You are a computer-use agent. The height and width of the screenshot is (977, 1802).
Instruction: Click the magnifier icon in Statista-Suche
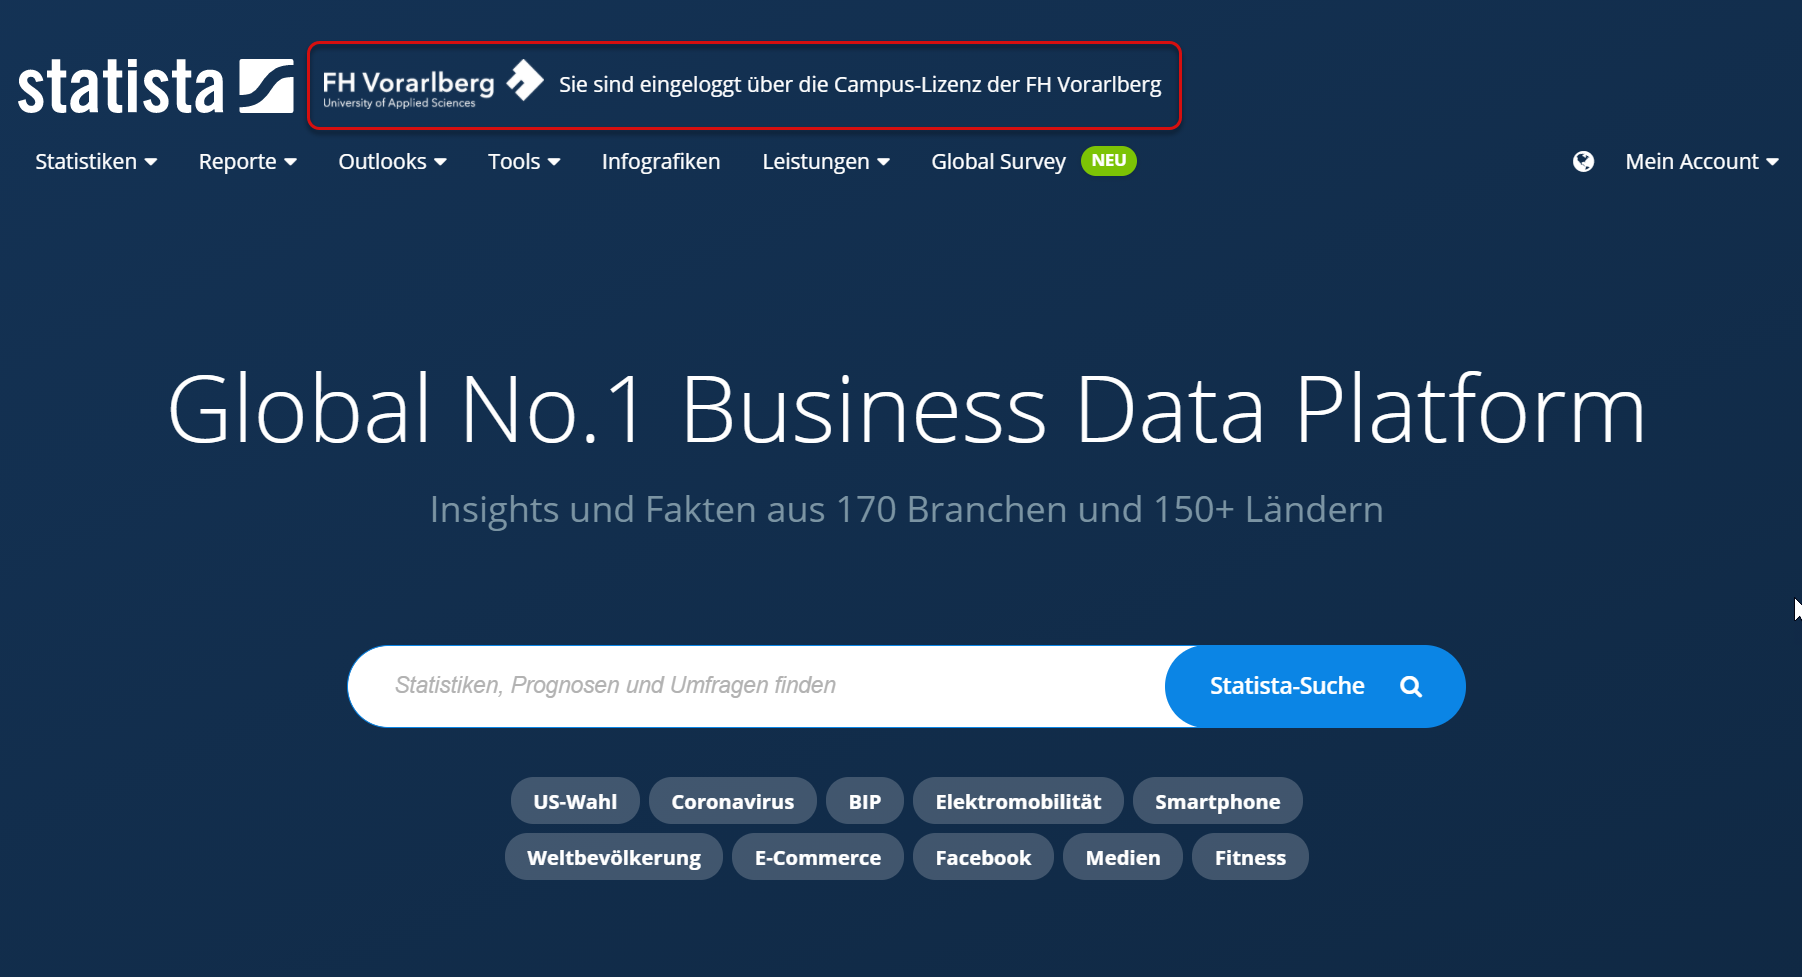(1411, 686)
